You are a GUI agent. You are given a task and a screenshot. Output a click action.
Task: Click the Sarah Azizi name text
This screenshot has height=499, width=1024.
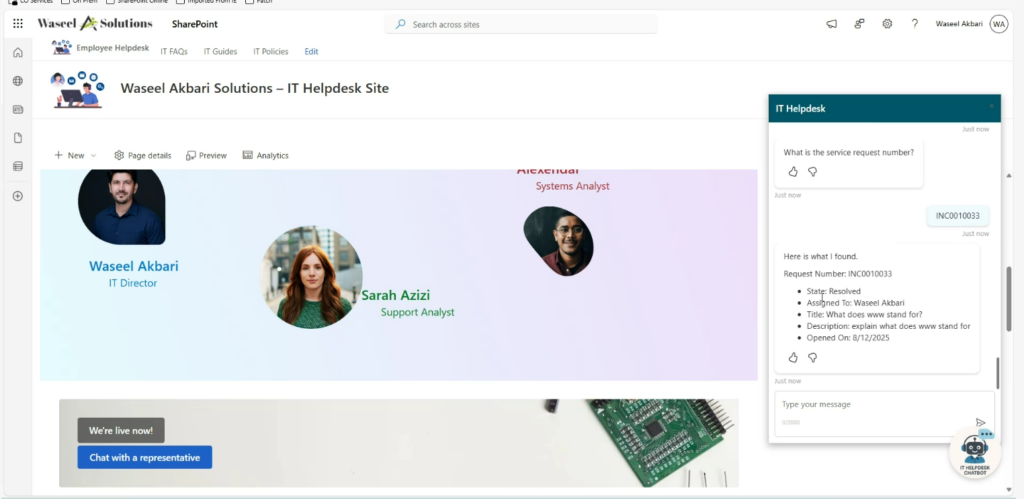(x=395, y=295)
